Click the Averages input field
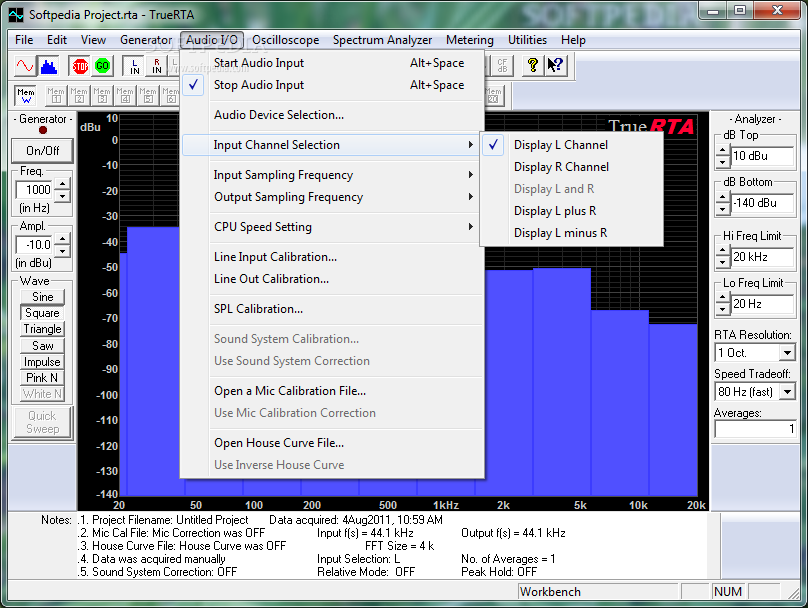Image resolution: width=808 pixels, height=608 pixels. coord(755,429)
